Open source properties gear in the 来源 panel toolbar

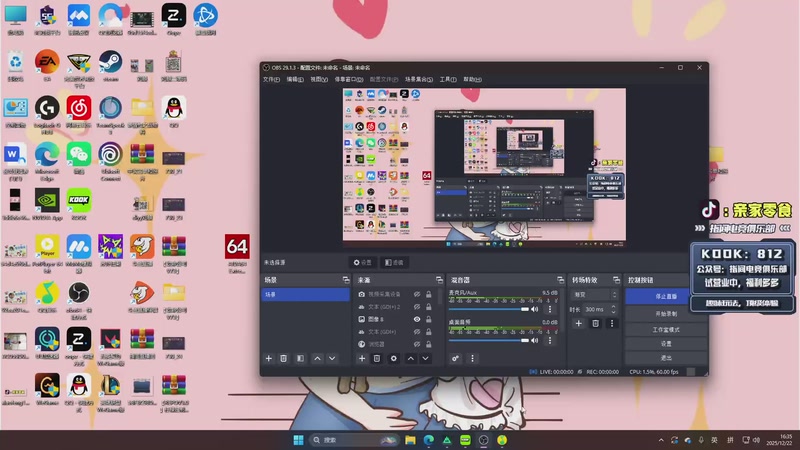(x=393, y=359)
